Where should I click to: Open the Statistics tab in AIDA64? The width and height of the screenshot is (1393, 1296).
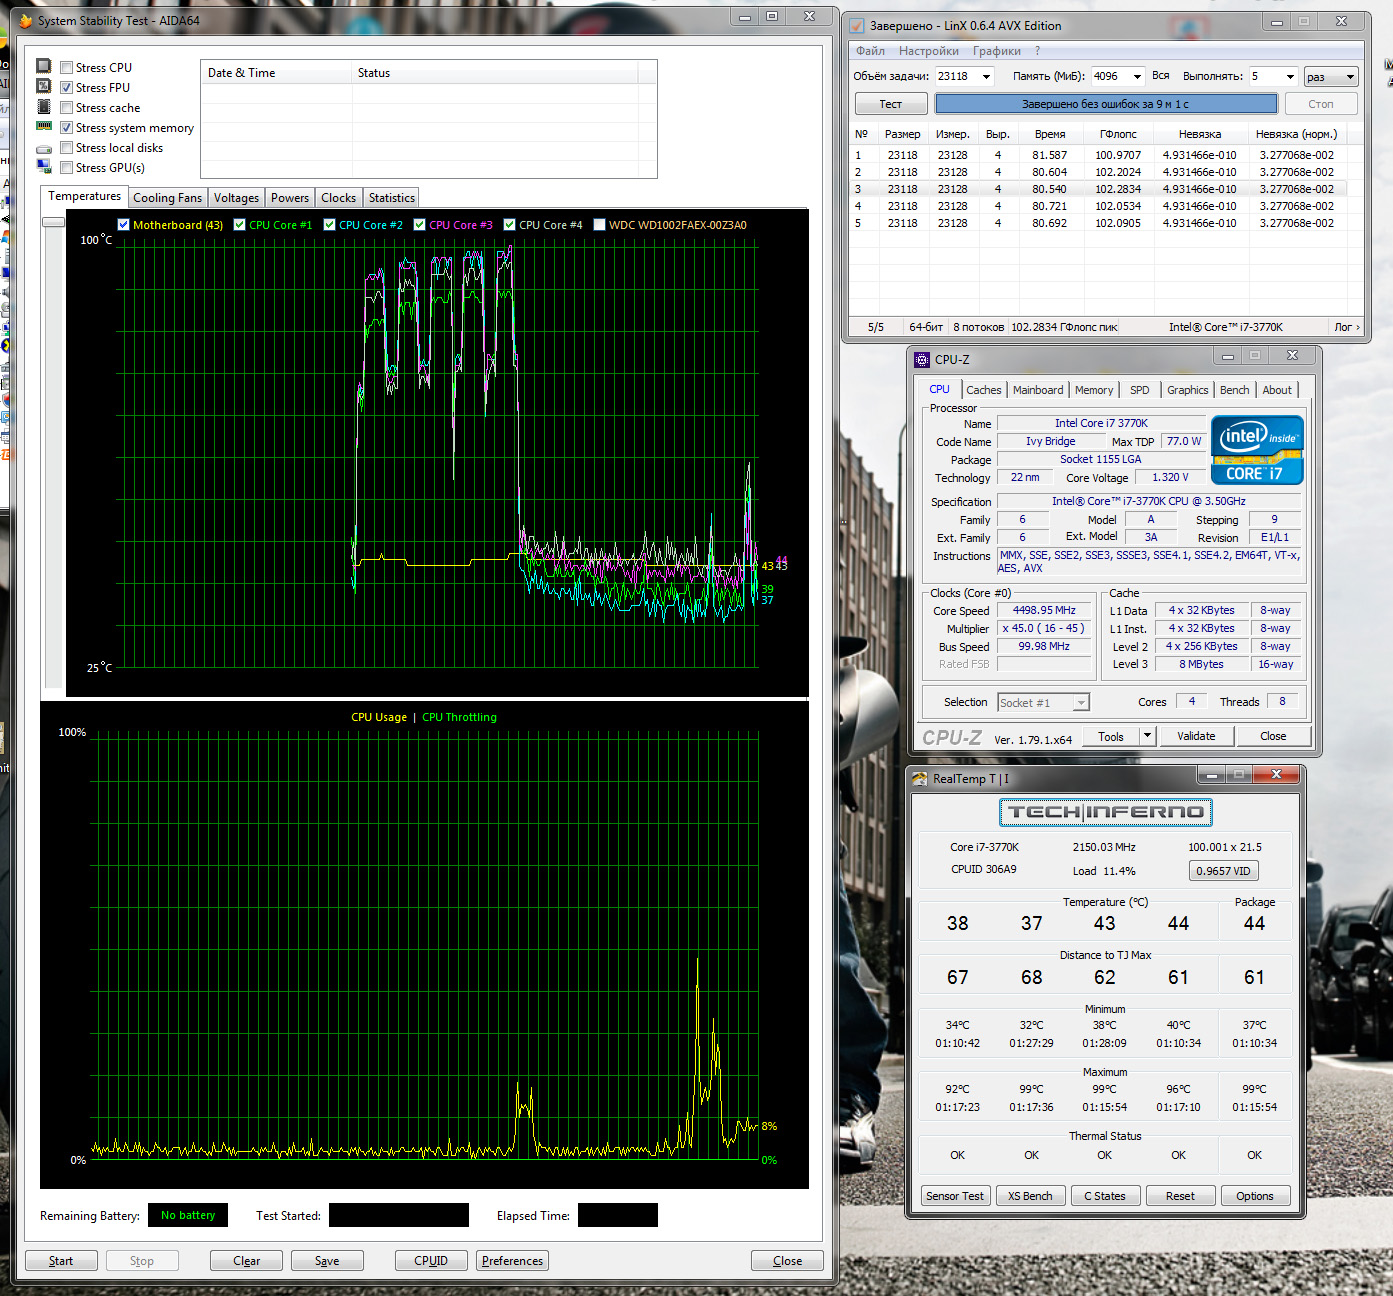(x=391, y=198)
